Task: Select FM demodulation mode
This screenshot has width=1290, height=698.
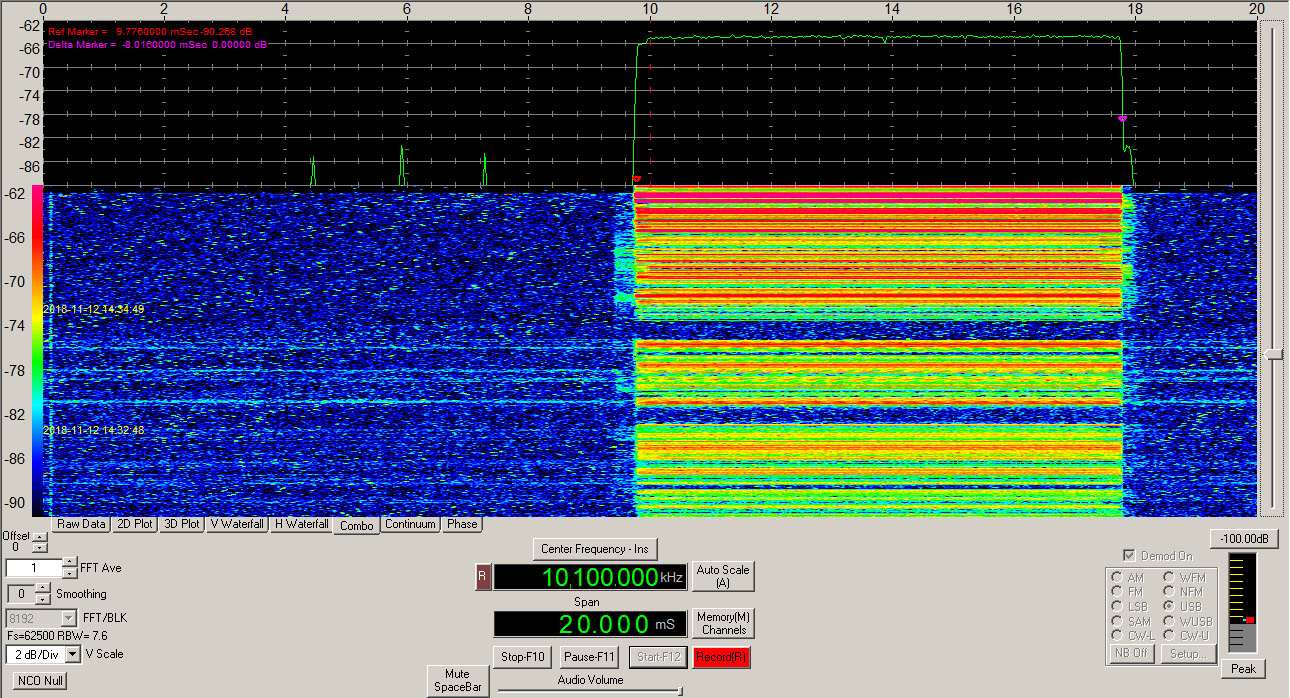Action: 1116,592
